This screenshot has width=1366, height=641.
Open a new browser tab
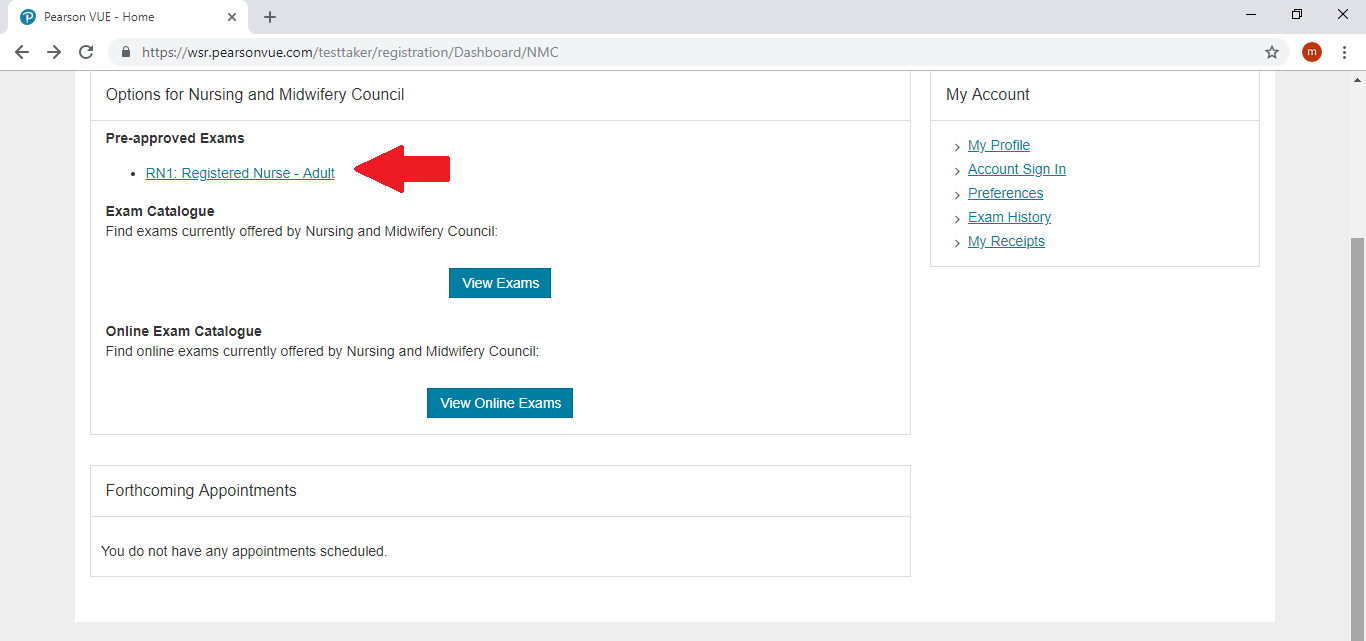[x=269, y=16]
